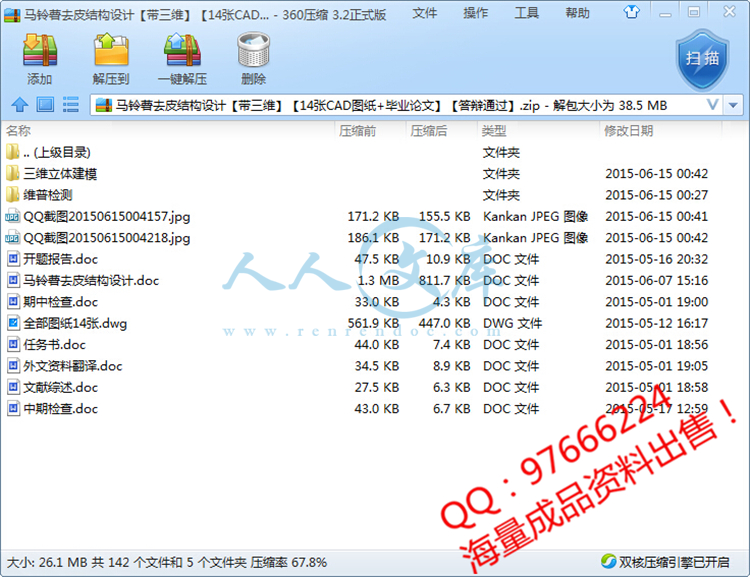The width and height of the screenshot is (750, 577).
Task: Sort by 压缩前 column header
Action: pos(357,131)
